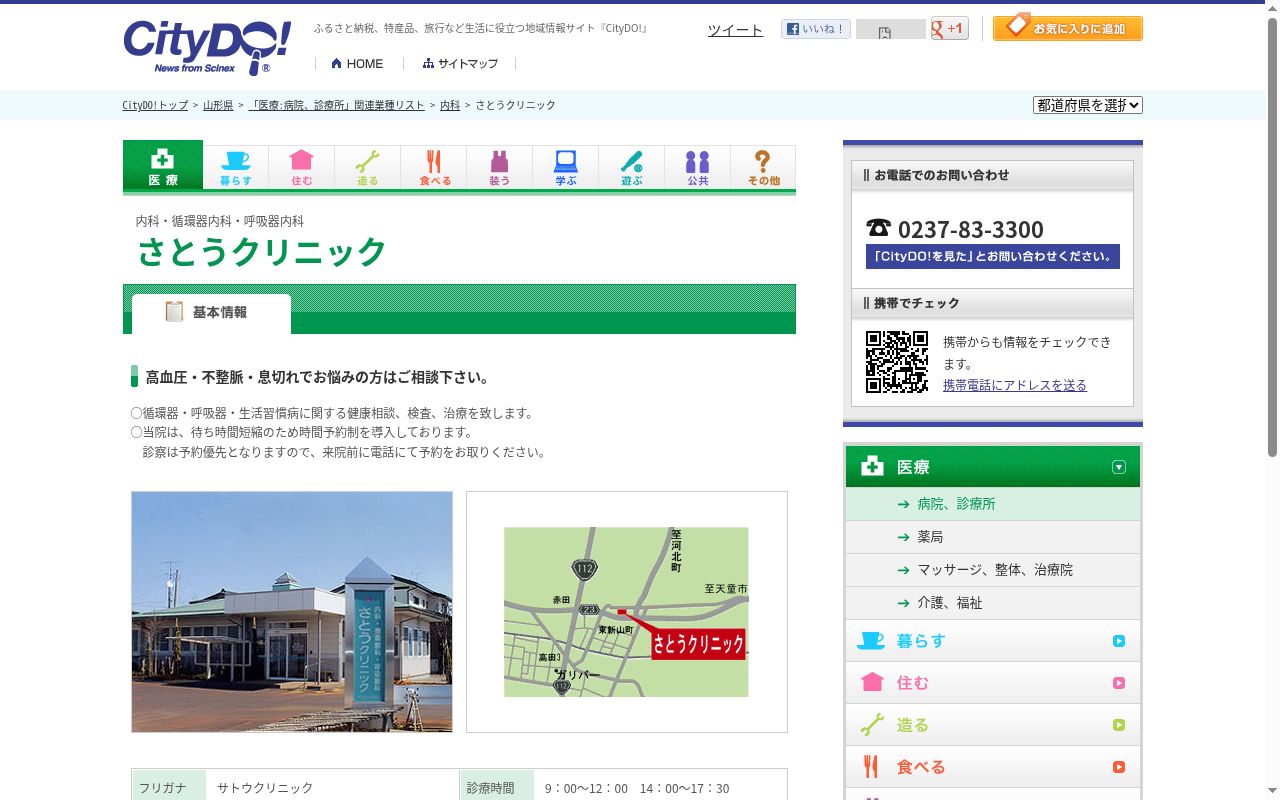Select the 公共 public category icon

[x=698, y=167]
